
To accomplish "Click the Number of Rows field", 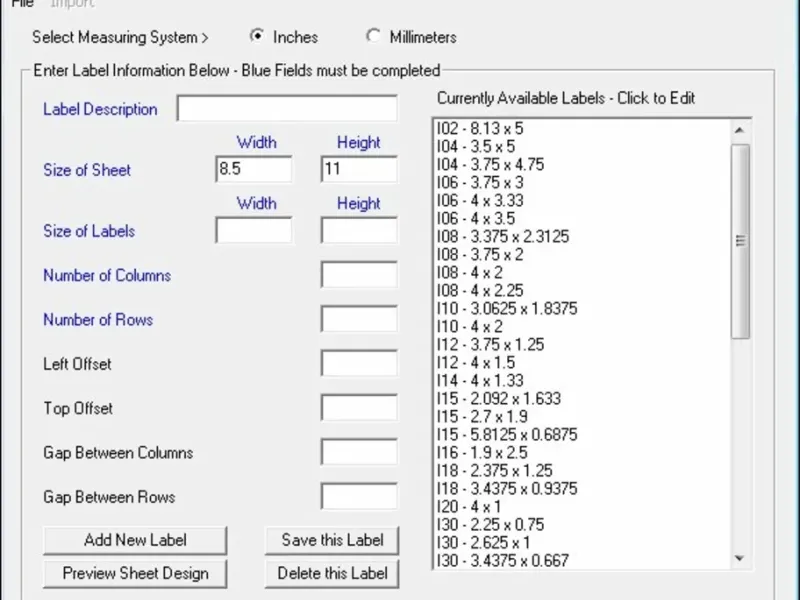I will 358,320.
